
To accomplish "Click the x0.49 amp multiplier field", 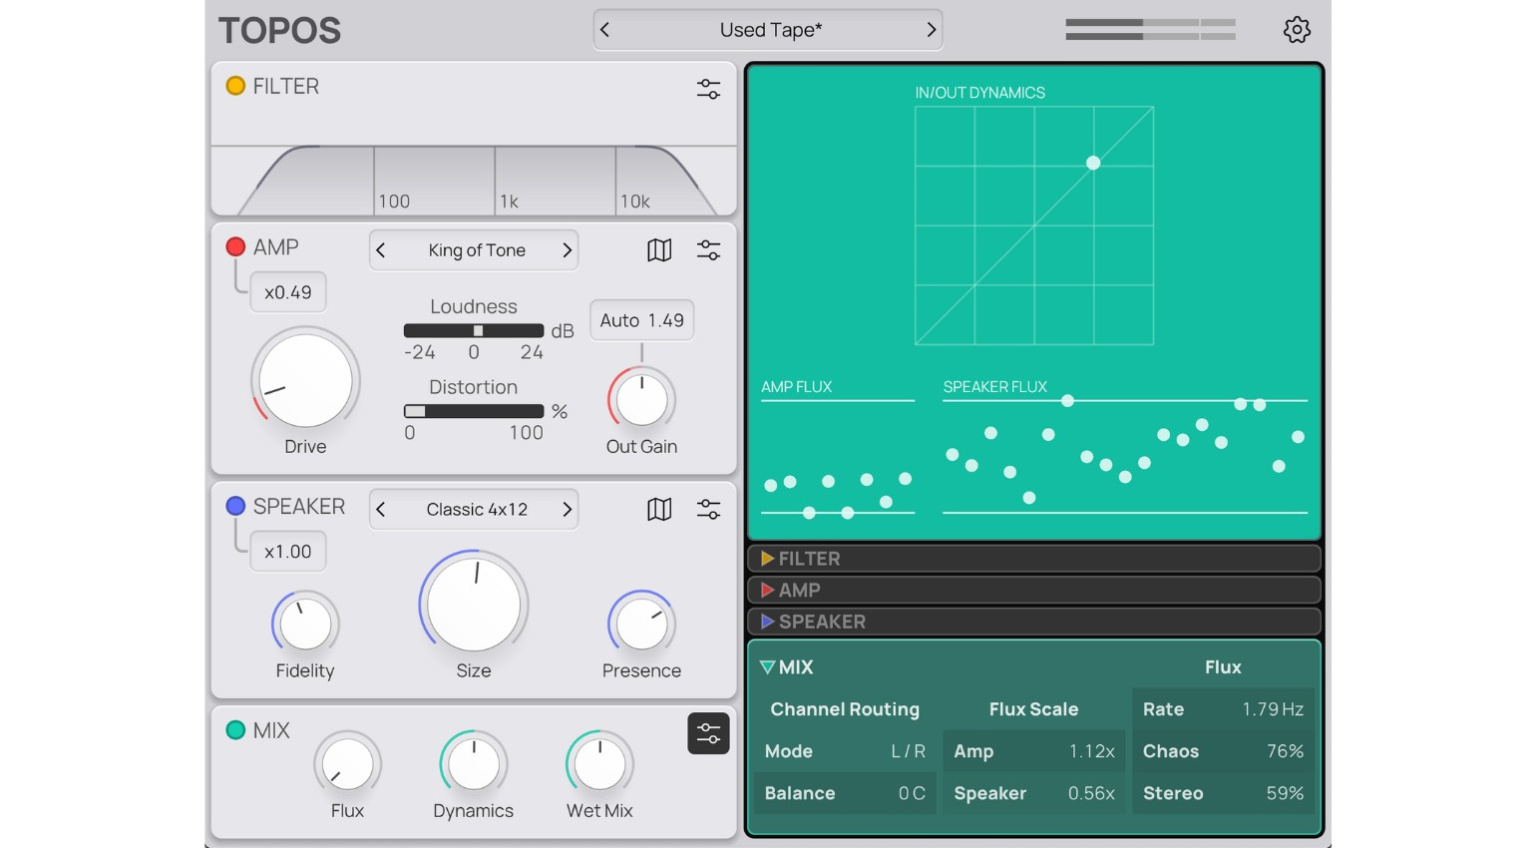I will tap(288, 291).
